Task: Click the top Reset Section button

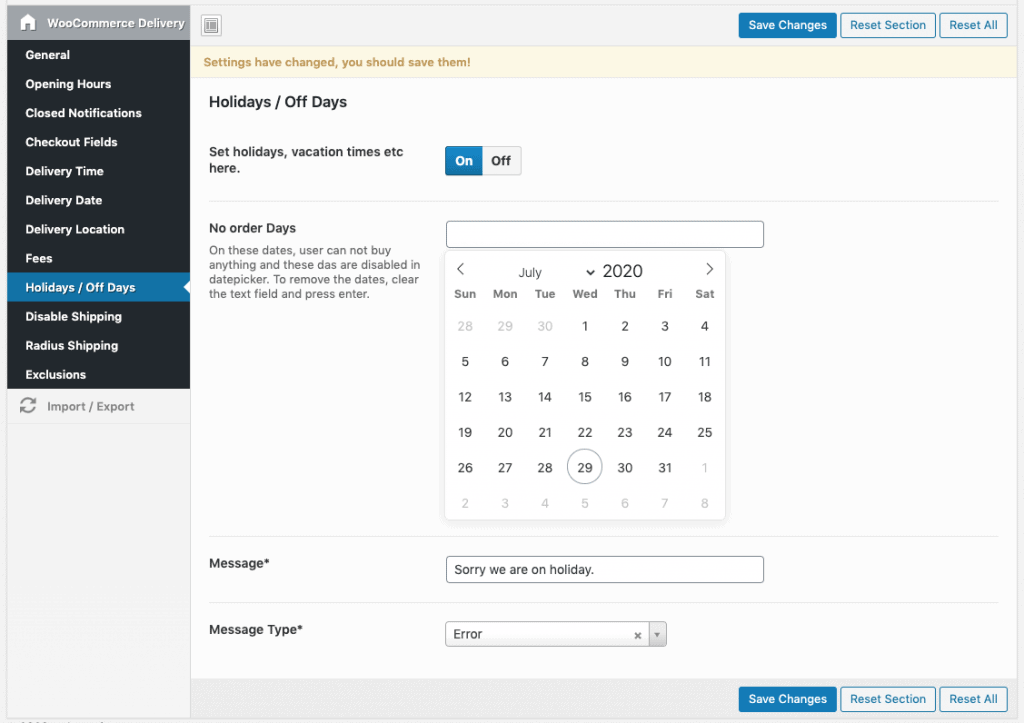Action: click(x=888, y=25)
